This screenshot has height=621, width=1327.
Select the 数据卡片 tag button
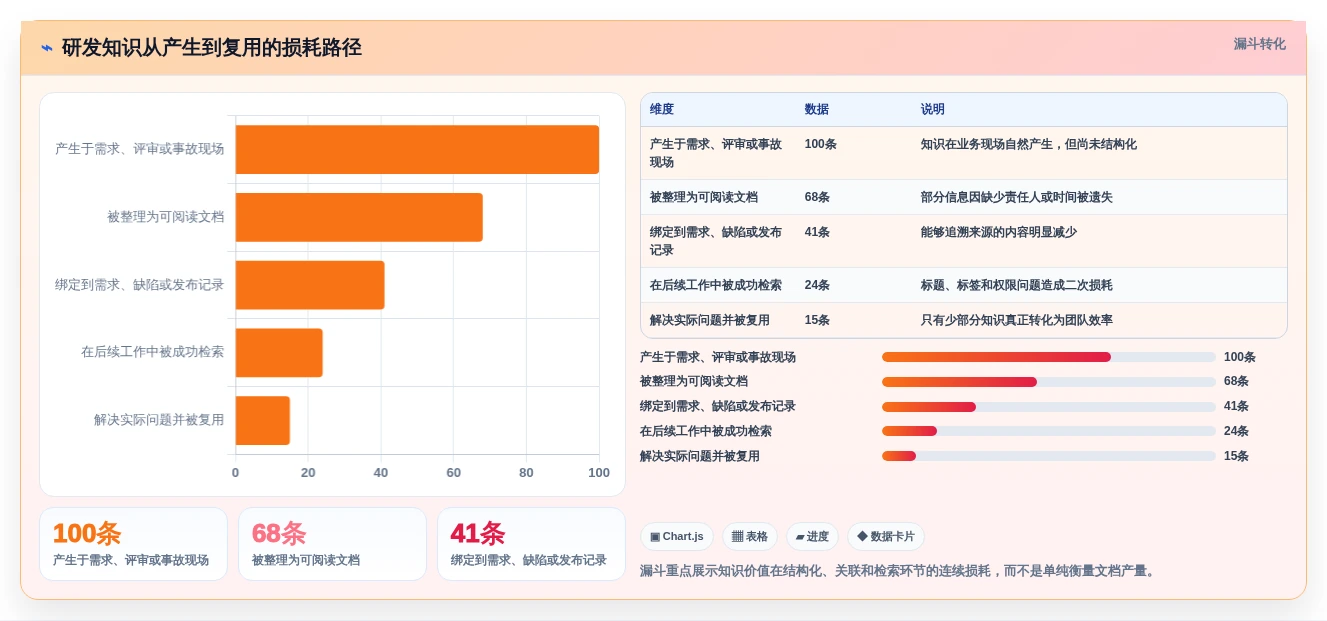tap(886, 536)
